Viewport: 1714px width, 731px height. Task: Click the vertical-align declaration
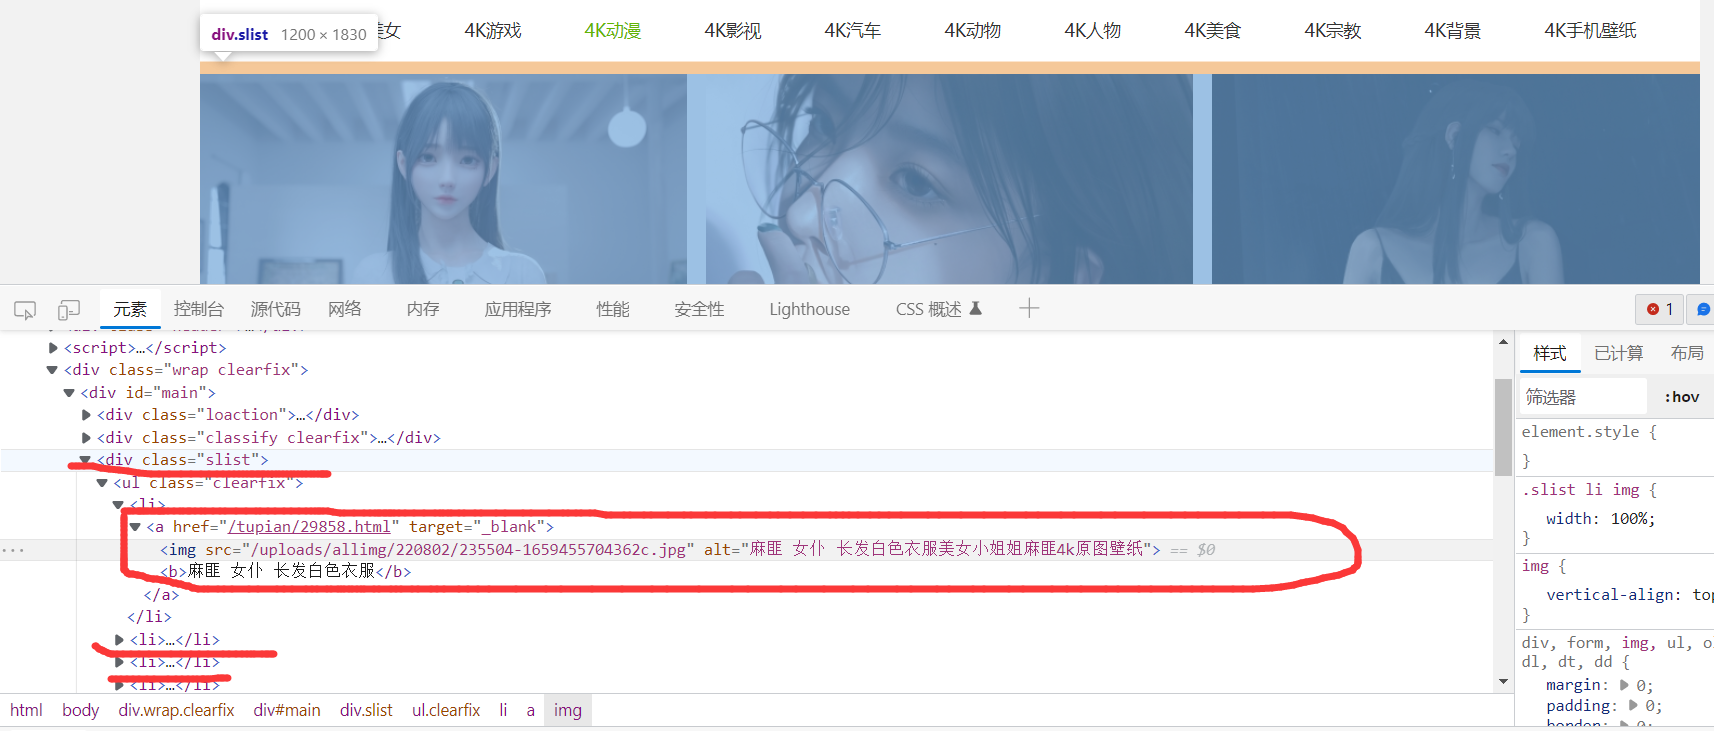1629,595
